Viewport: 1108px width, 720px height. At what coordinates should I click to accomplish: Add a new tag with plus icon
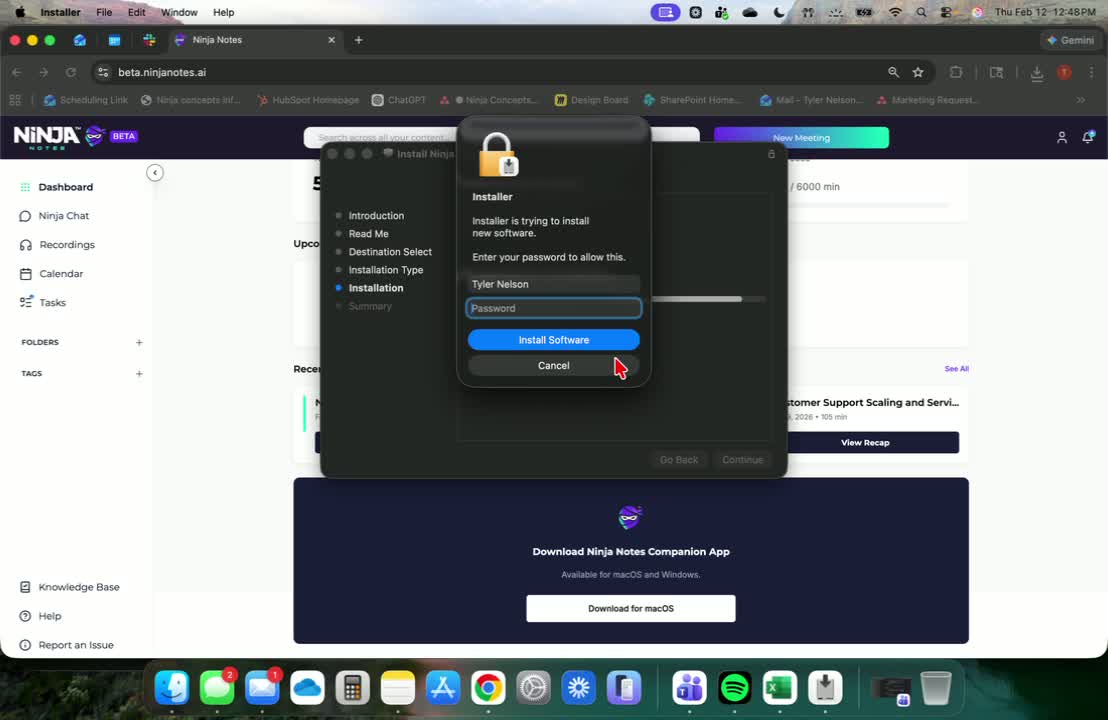(x=139, y=374)
